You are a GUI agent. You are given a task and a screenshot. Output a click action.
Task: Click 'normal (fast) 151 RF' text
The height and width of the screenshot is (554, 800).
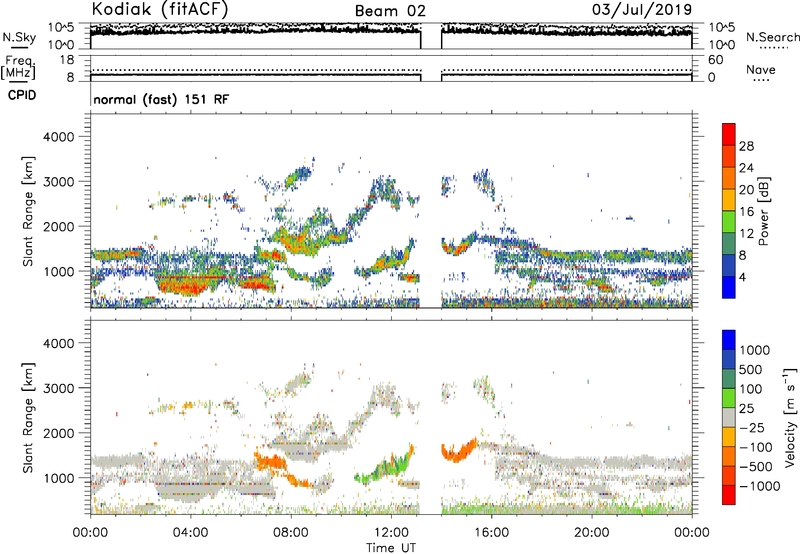[161, 99]
